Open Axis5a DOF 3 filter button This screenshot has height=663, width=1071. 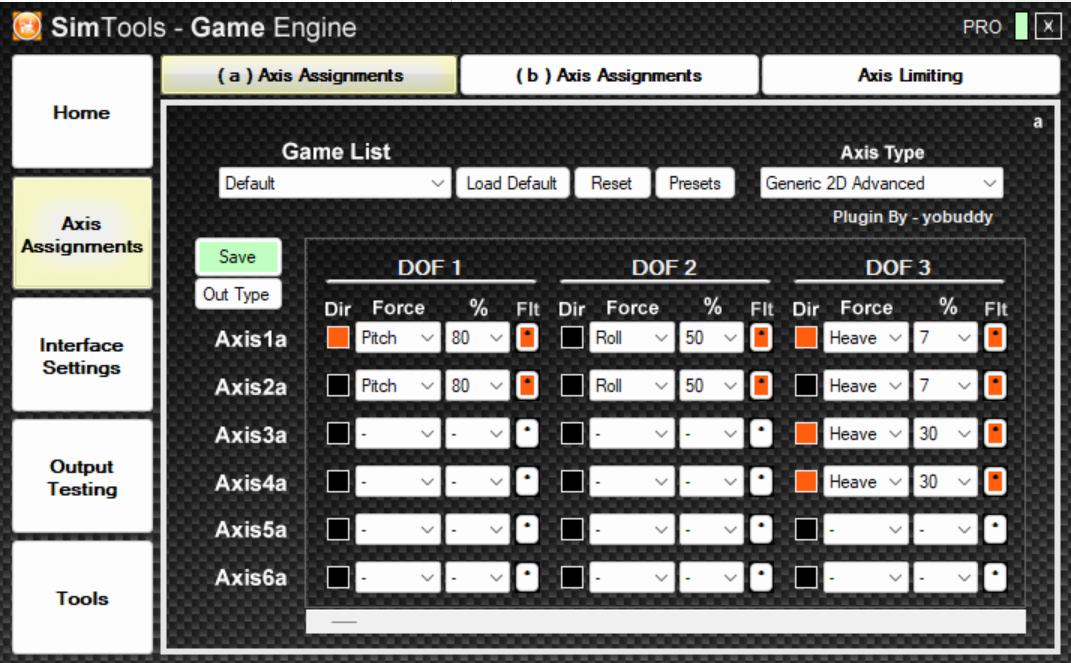point(995,529)
